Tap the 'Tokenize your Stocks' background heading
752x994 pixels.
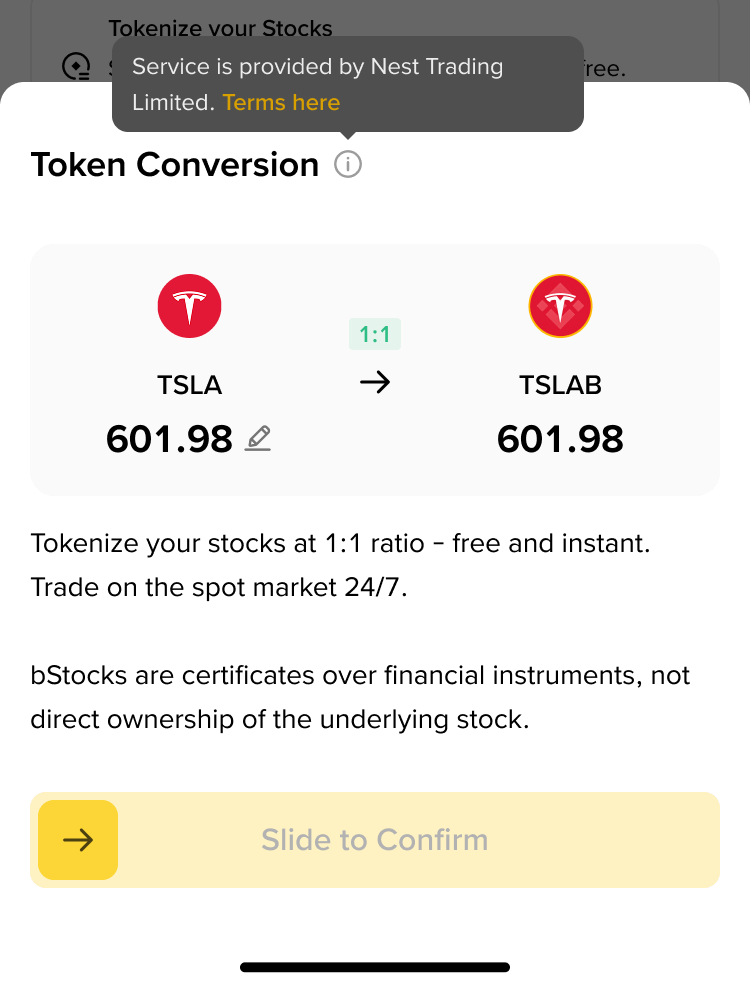pyautogui.click(x=221, y=29)
